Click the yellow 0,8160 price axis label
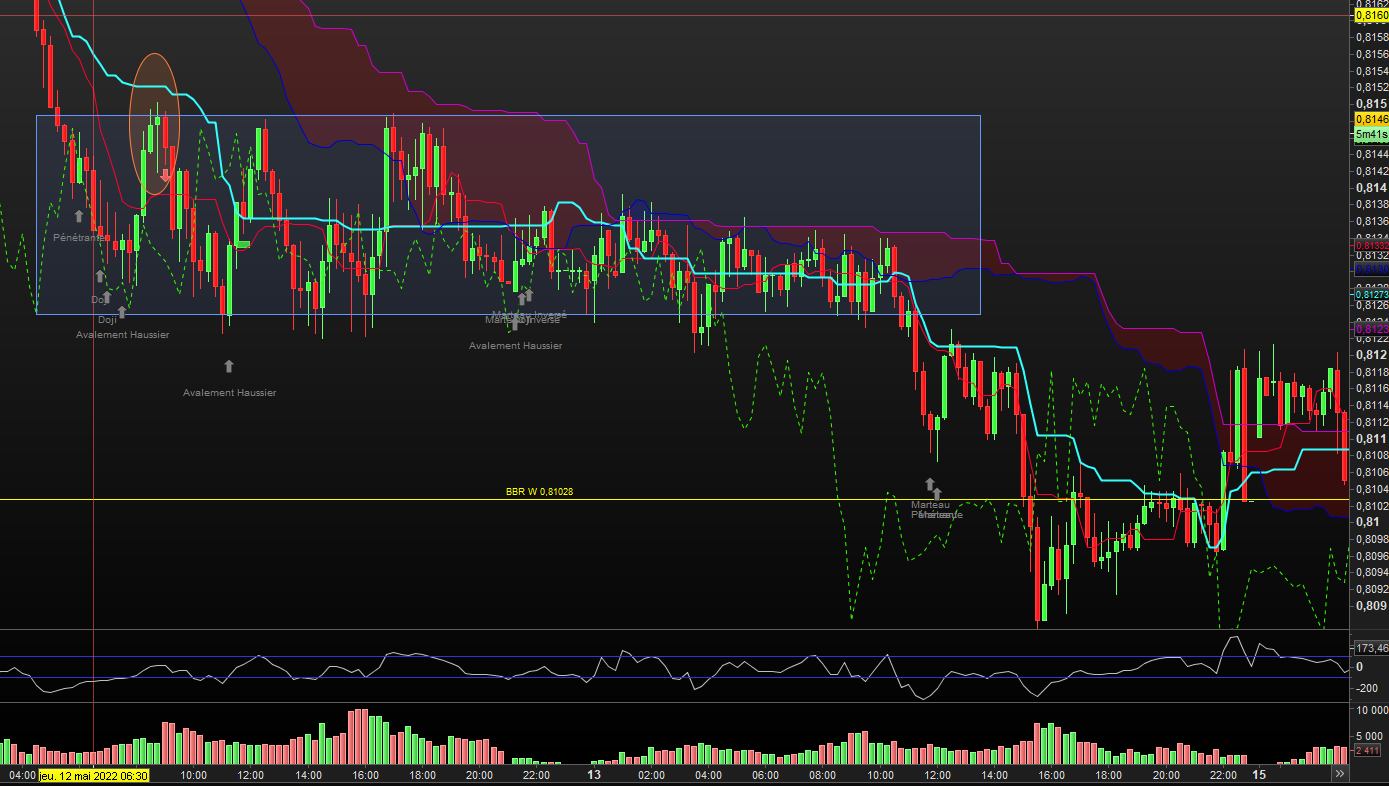This screenshot has width=1389, height=786. pos(1369,15)
